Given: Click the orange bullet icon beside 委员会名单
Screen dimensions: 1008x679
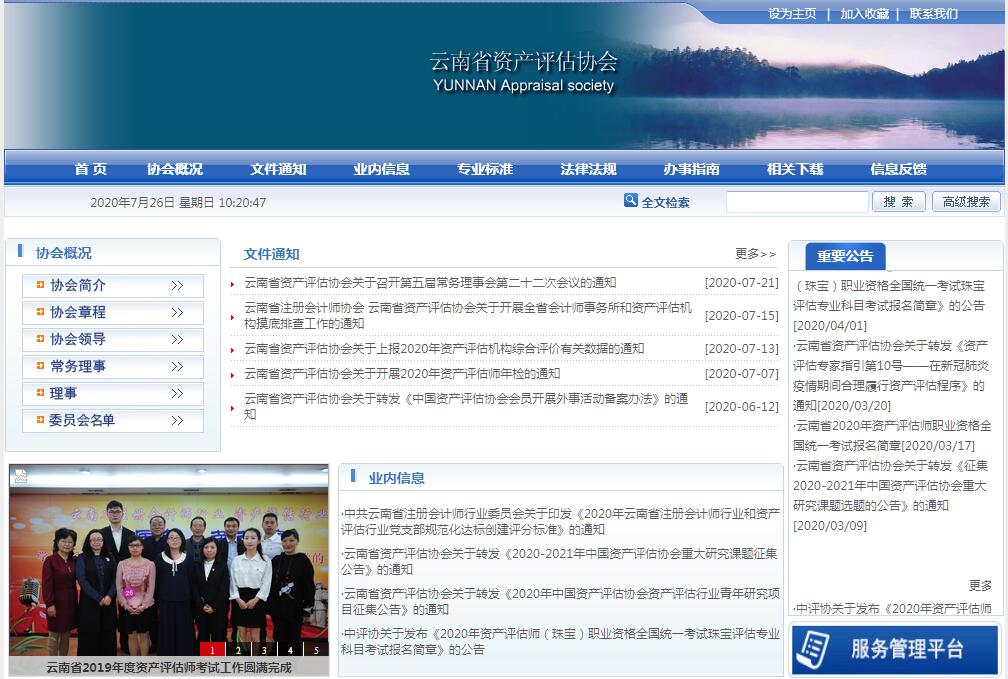Looking at the screenshot, I should point(40,420).
